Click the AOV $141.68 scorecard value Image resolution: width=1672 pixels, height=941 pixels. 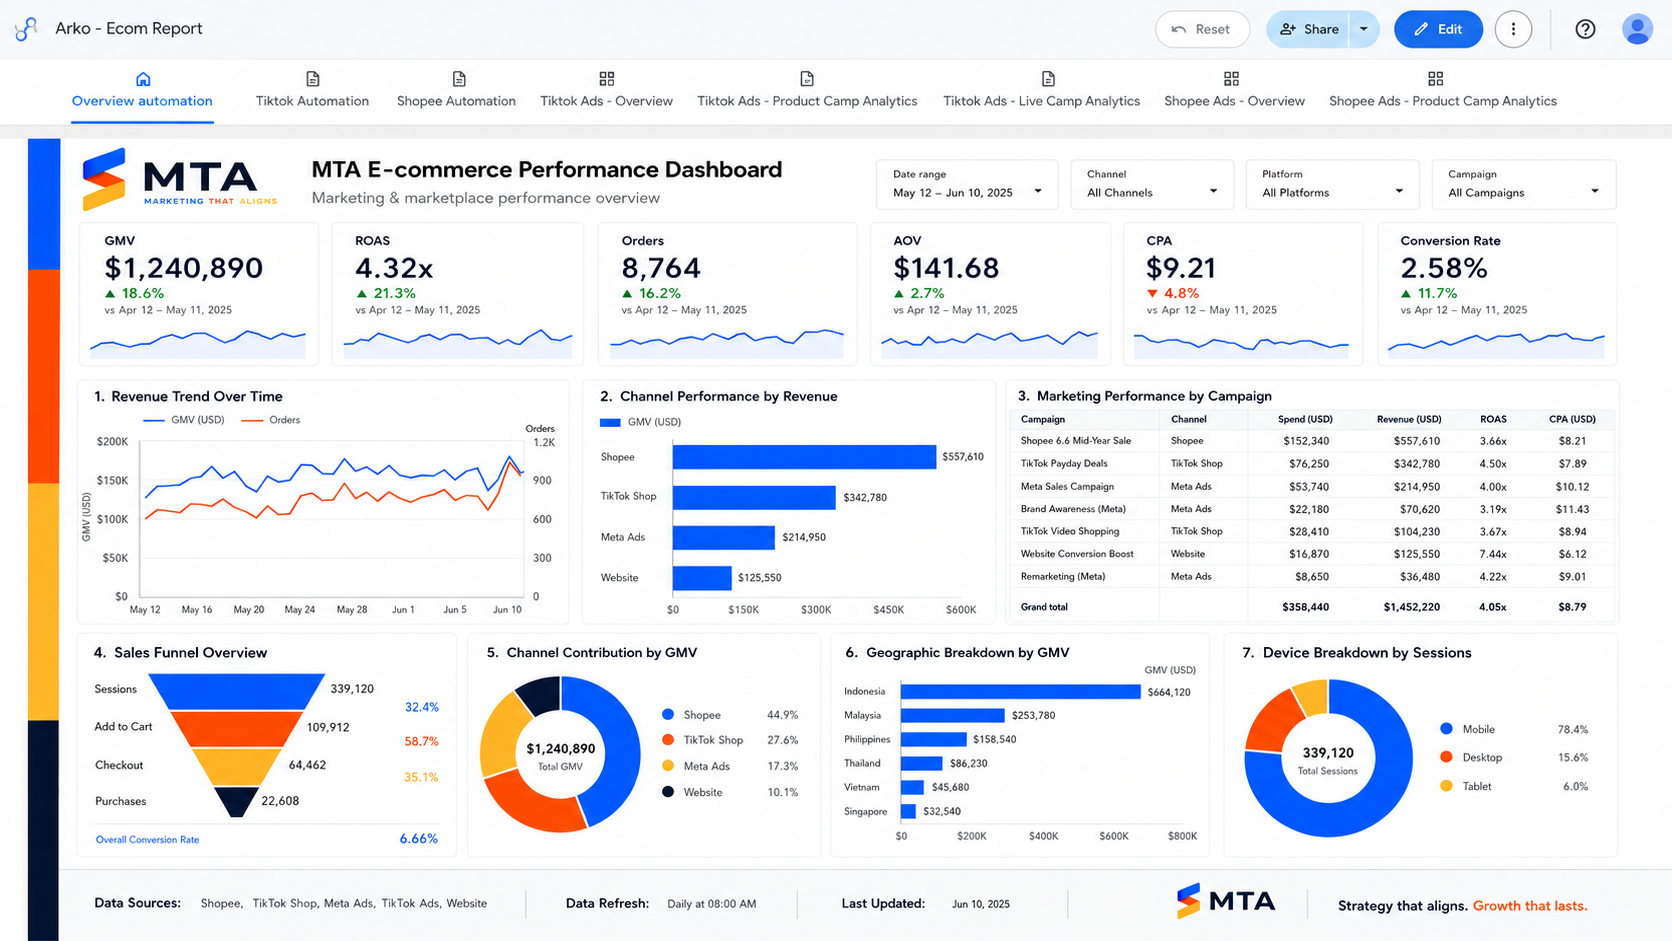pos(946,268)
